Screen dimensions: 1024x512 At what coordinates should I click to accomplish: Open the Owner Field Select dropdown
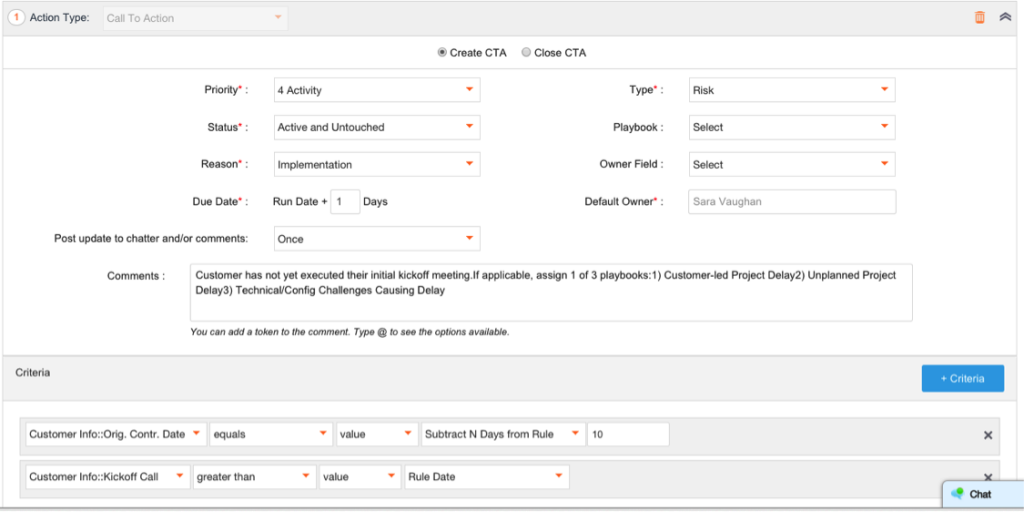791,164
